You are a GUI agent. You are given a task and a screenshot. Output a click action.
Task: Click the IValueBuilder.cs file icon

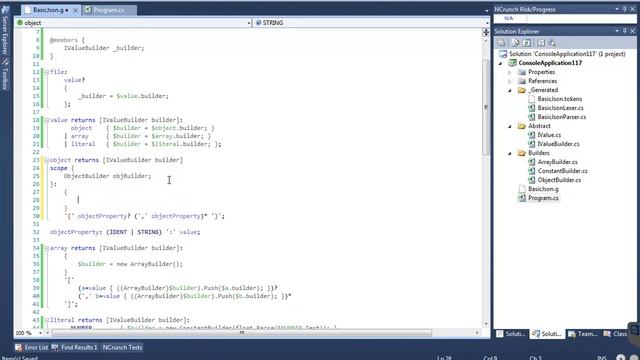pos(531,144)
